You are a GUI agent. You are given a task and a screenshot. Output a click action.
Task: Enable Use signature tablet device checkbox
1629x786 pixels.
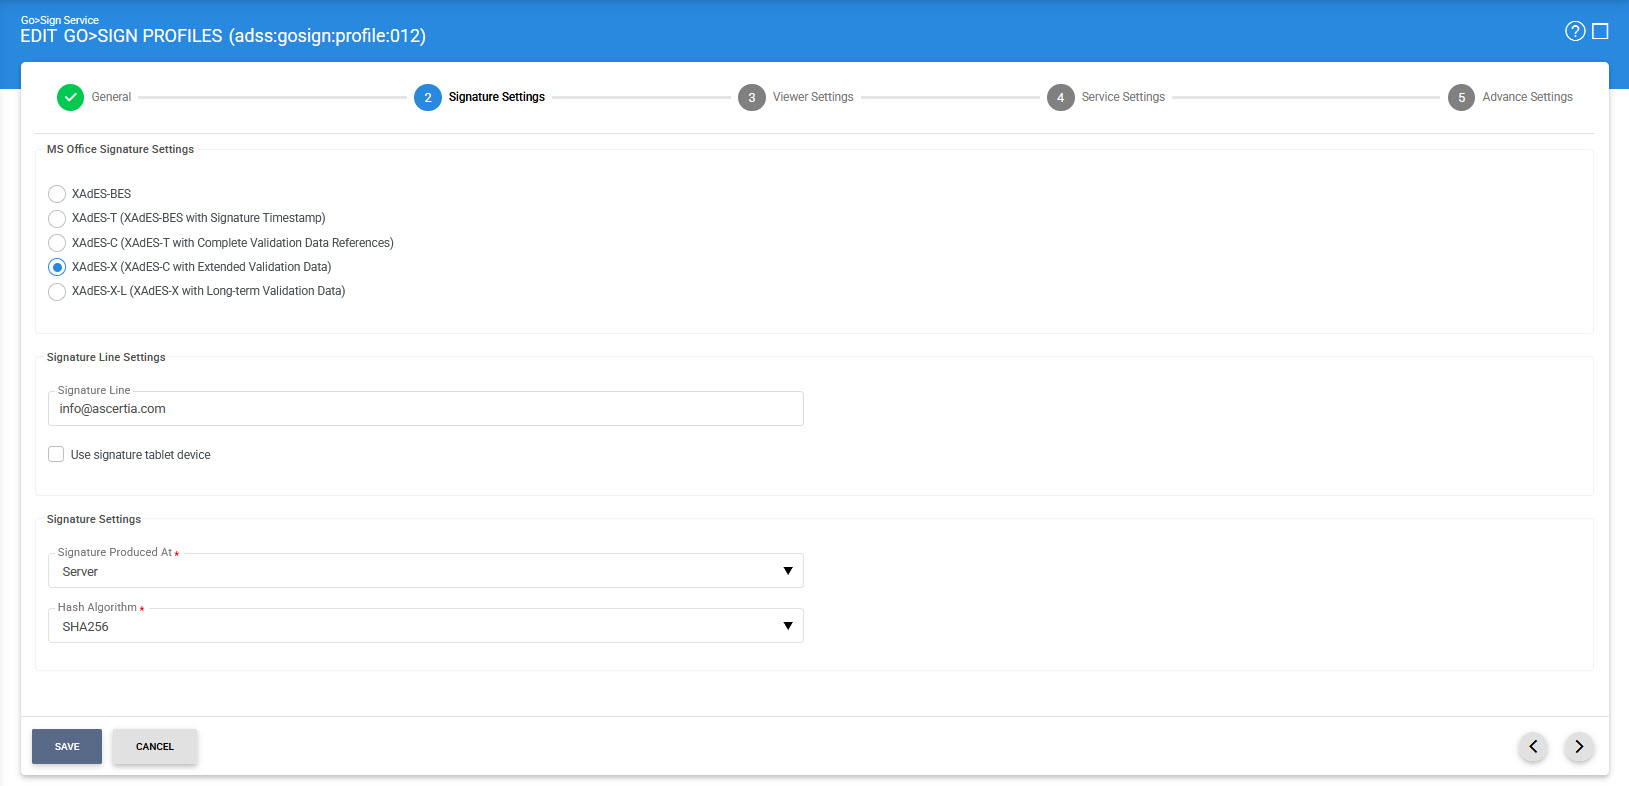tap(56, 454)
